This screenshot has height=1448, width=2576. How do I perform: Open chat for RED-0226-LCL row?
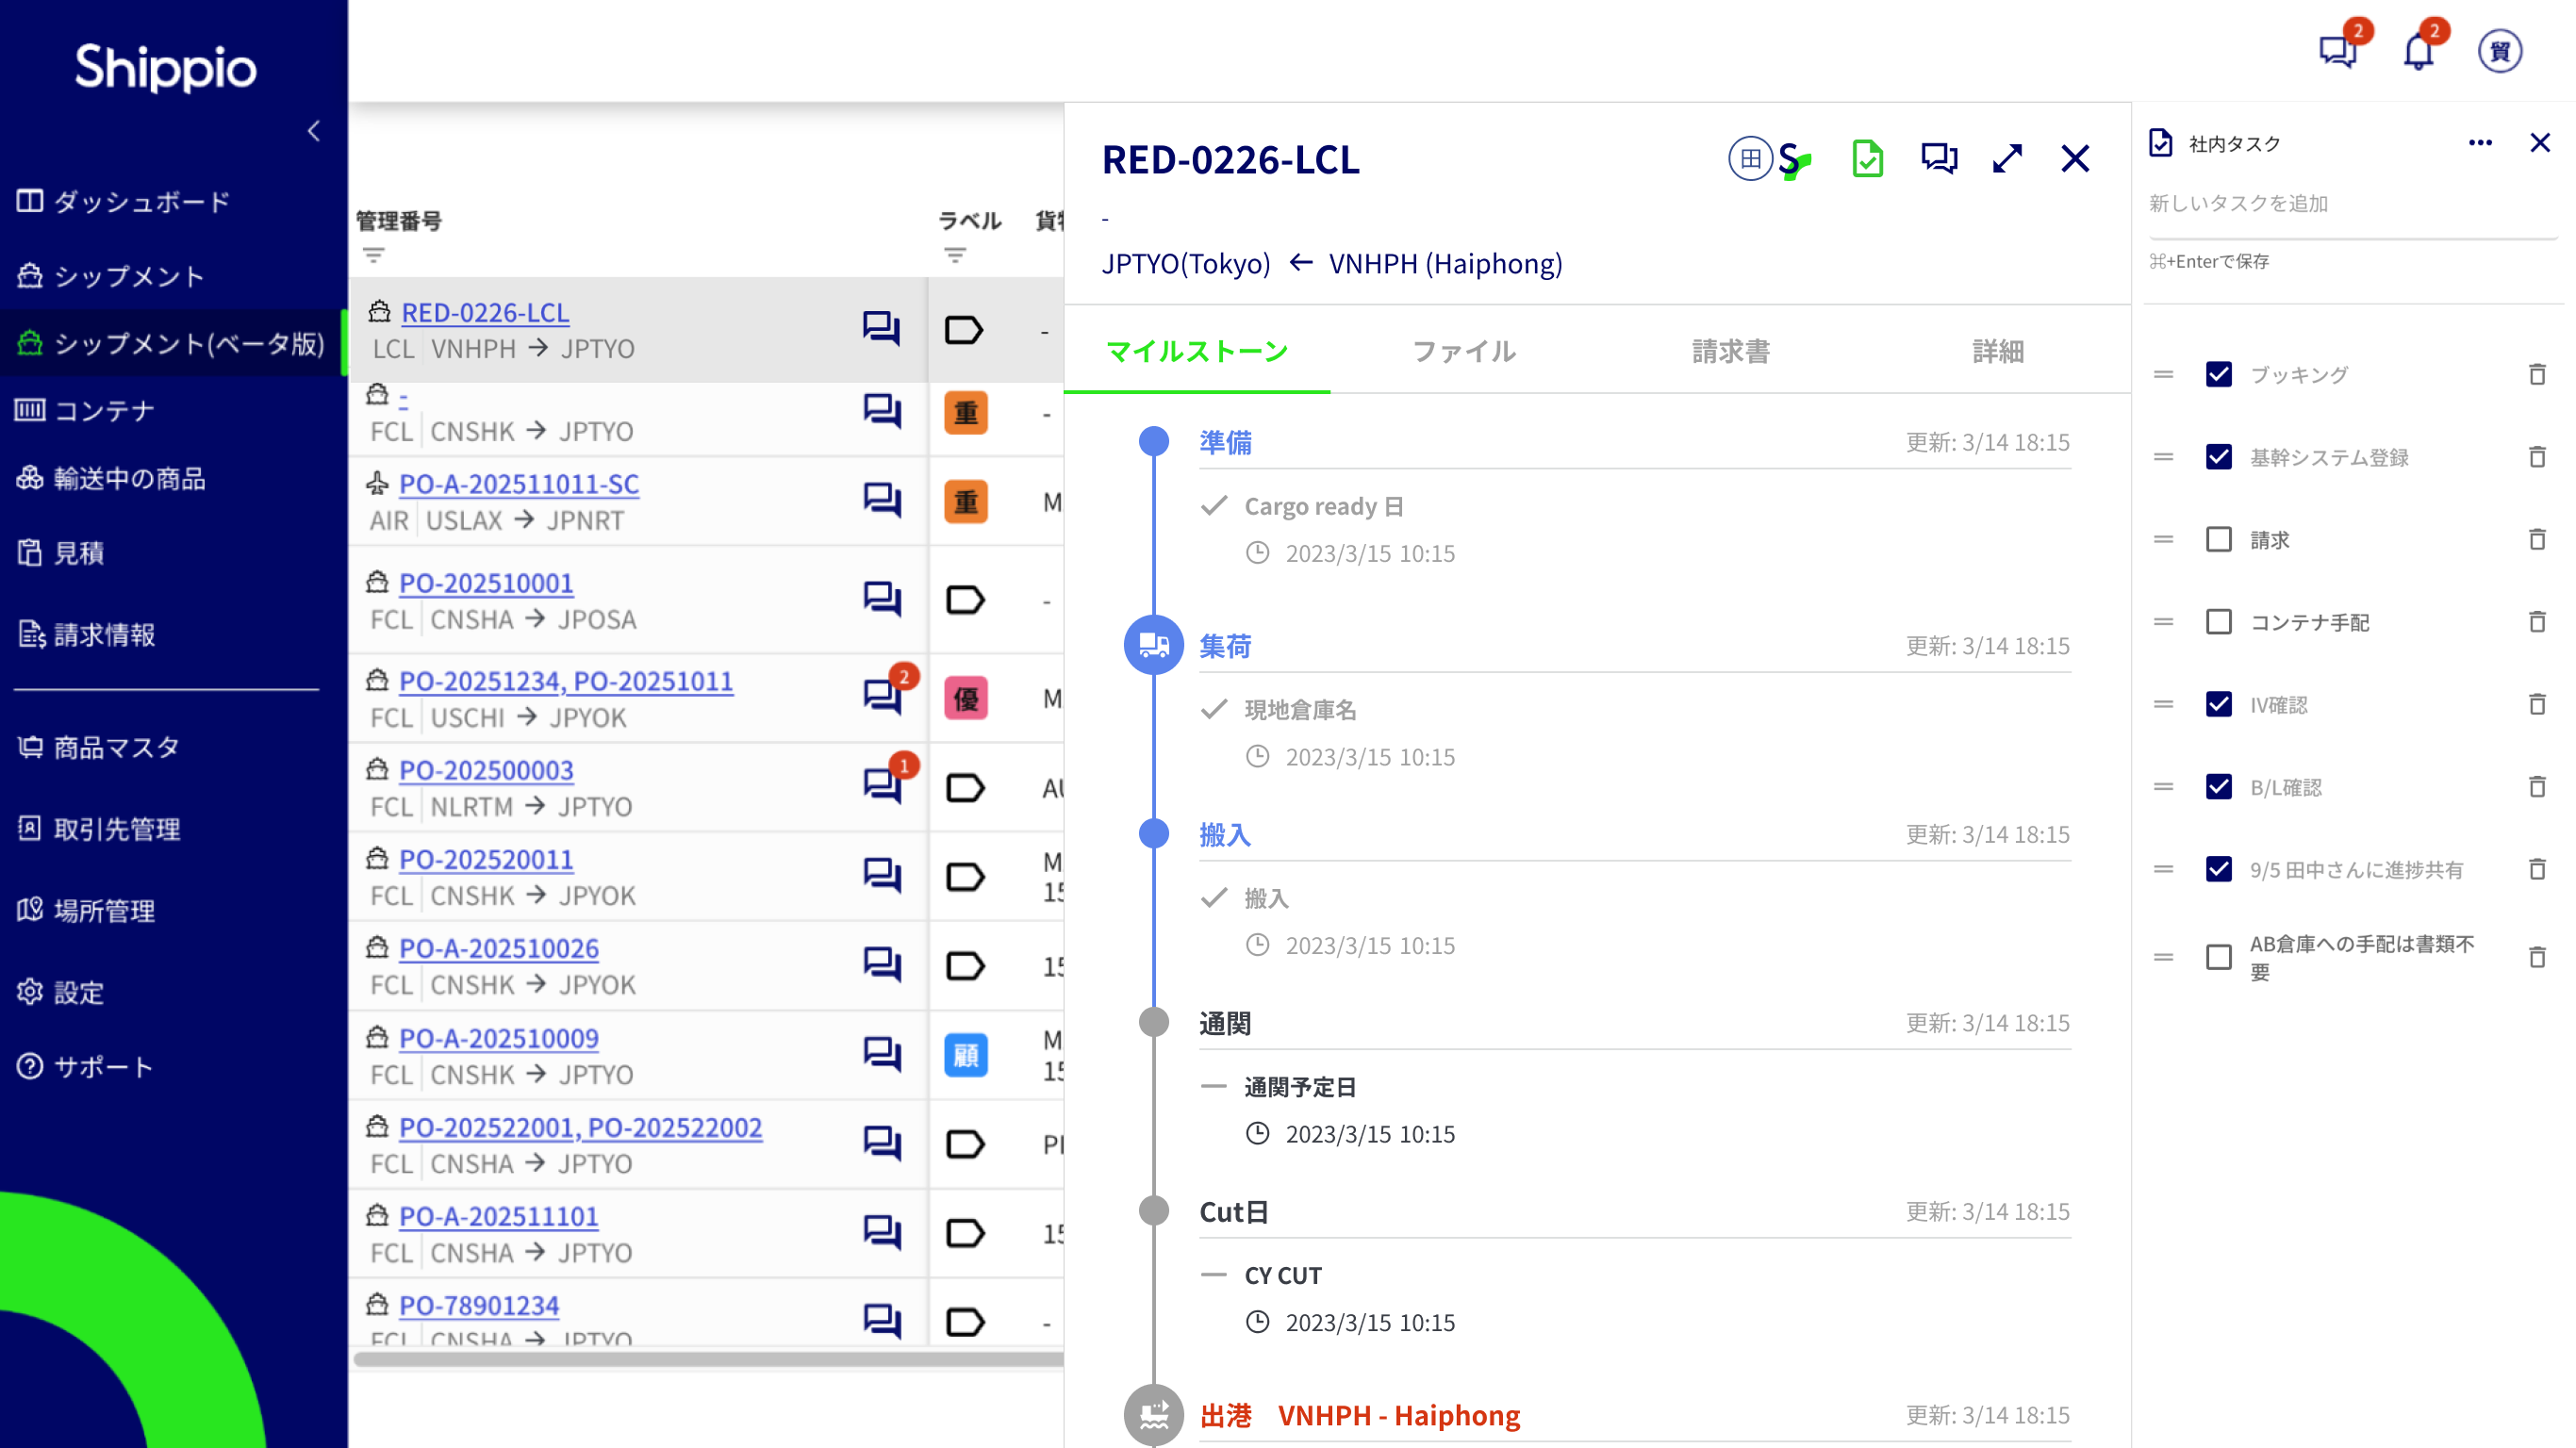pyautogui.click(x=881, y=329)
